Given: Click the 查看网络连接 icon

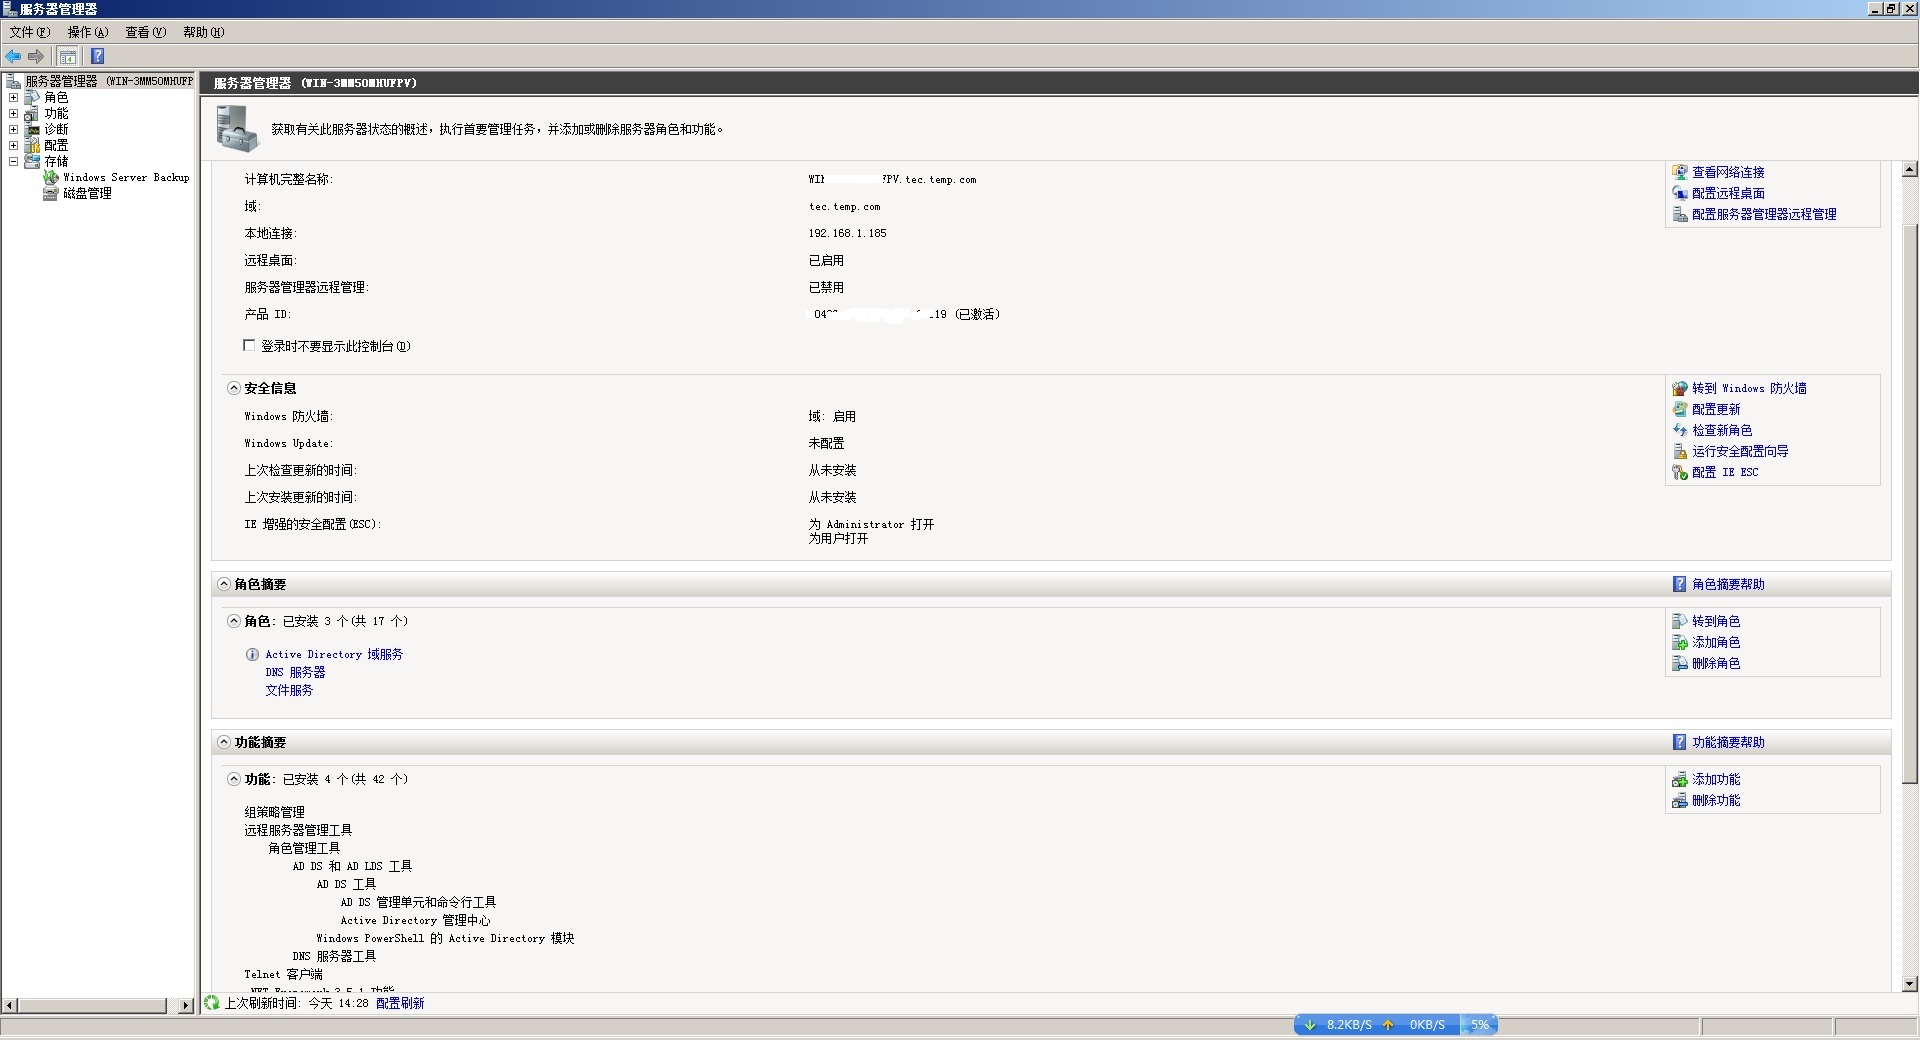Looking at the screenshot, I should point(1680,172).
